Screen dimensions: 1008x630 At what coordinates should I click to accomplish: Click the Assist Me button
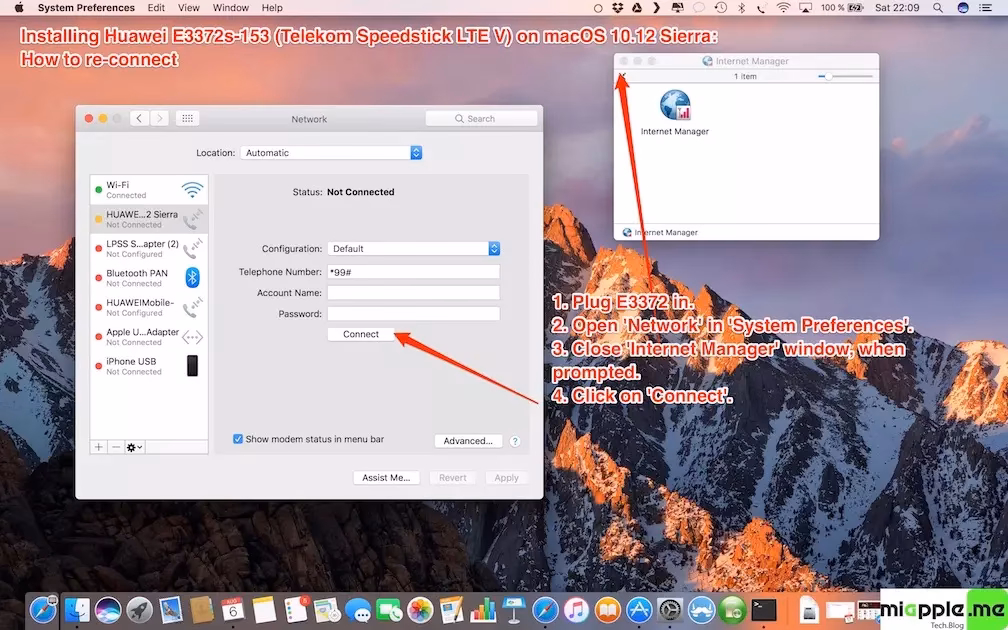pyautogui.click(x=386, y=478)
